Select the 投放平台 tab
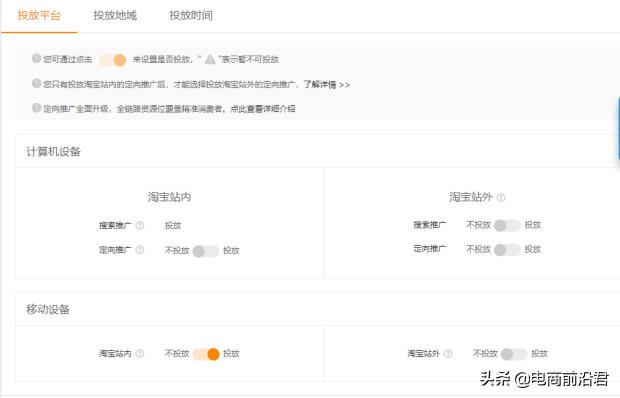This screenshot has height=398, width=620. point(39,15)
